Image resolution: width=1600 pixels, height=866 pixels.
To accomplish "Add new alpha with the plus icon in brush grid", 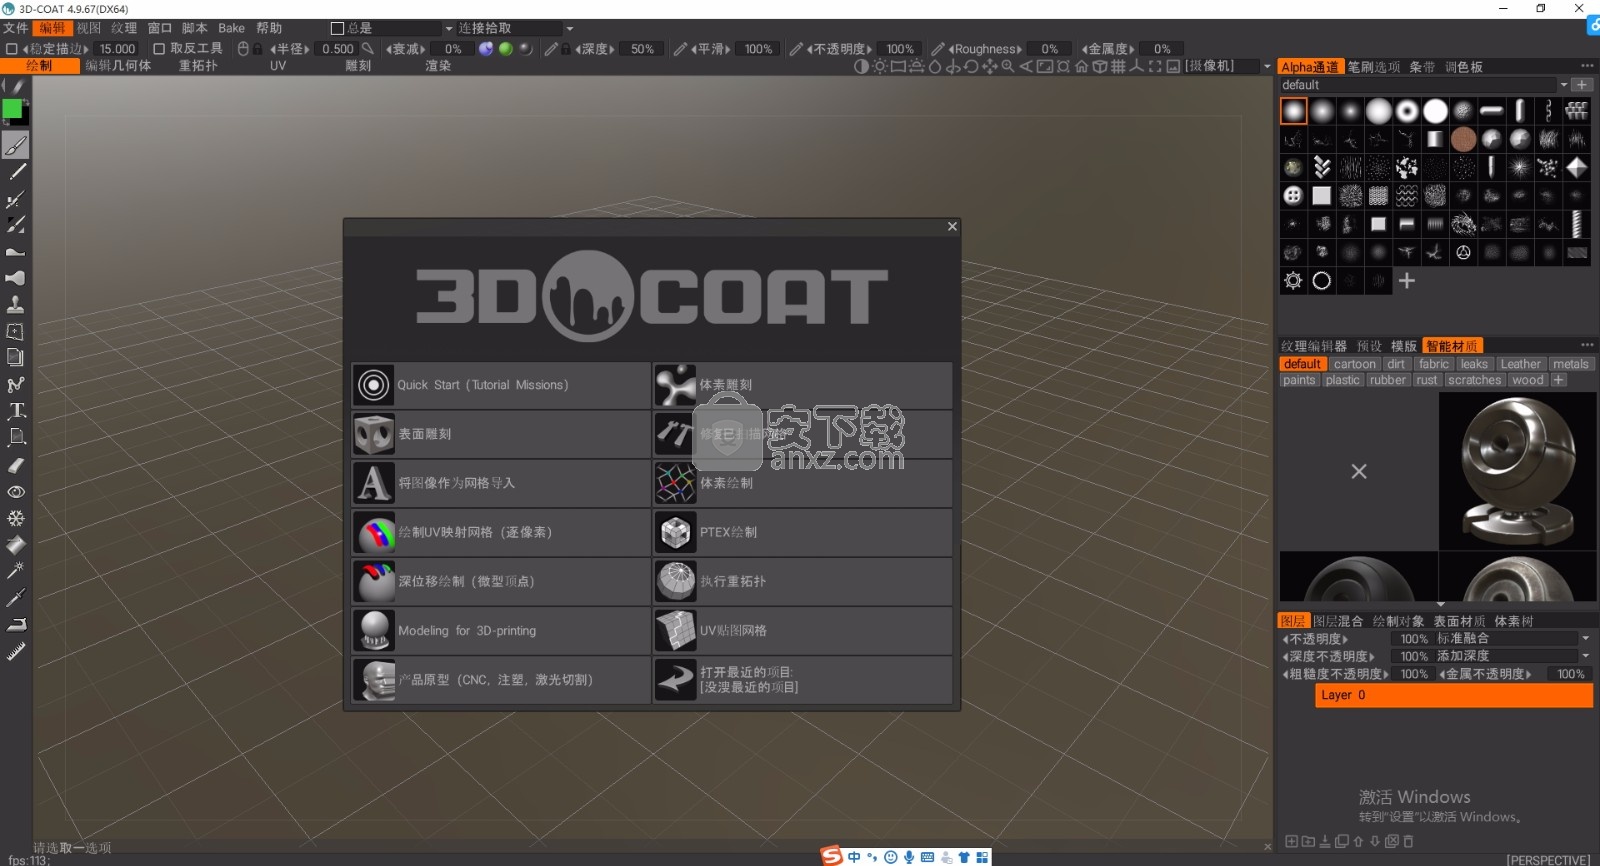I will pos(1407,281).
